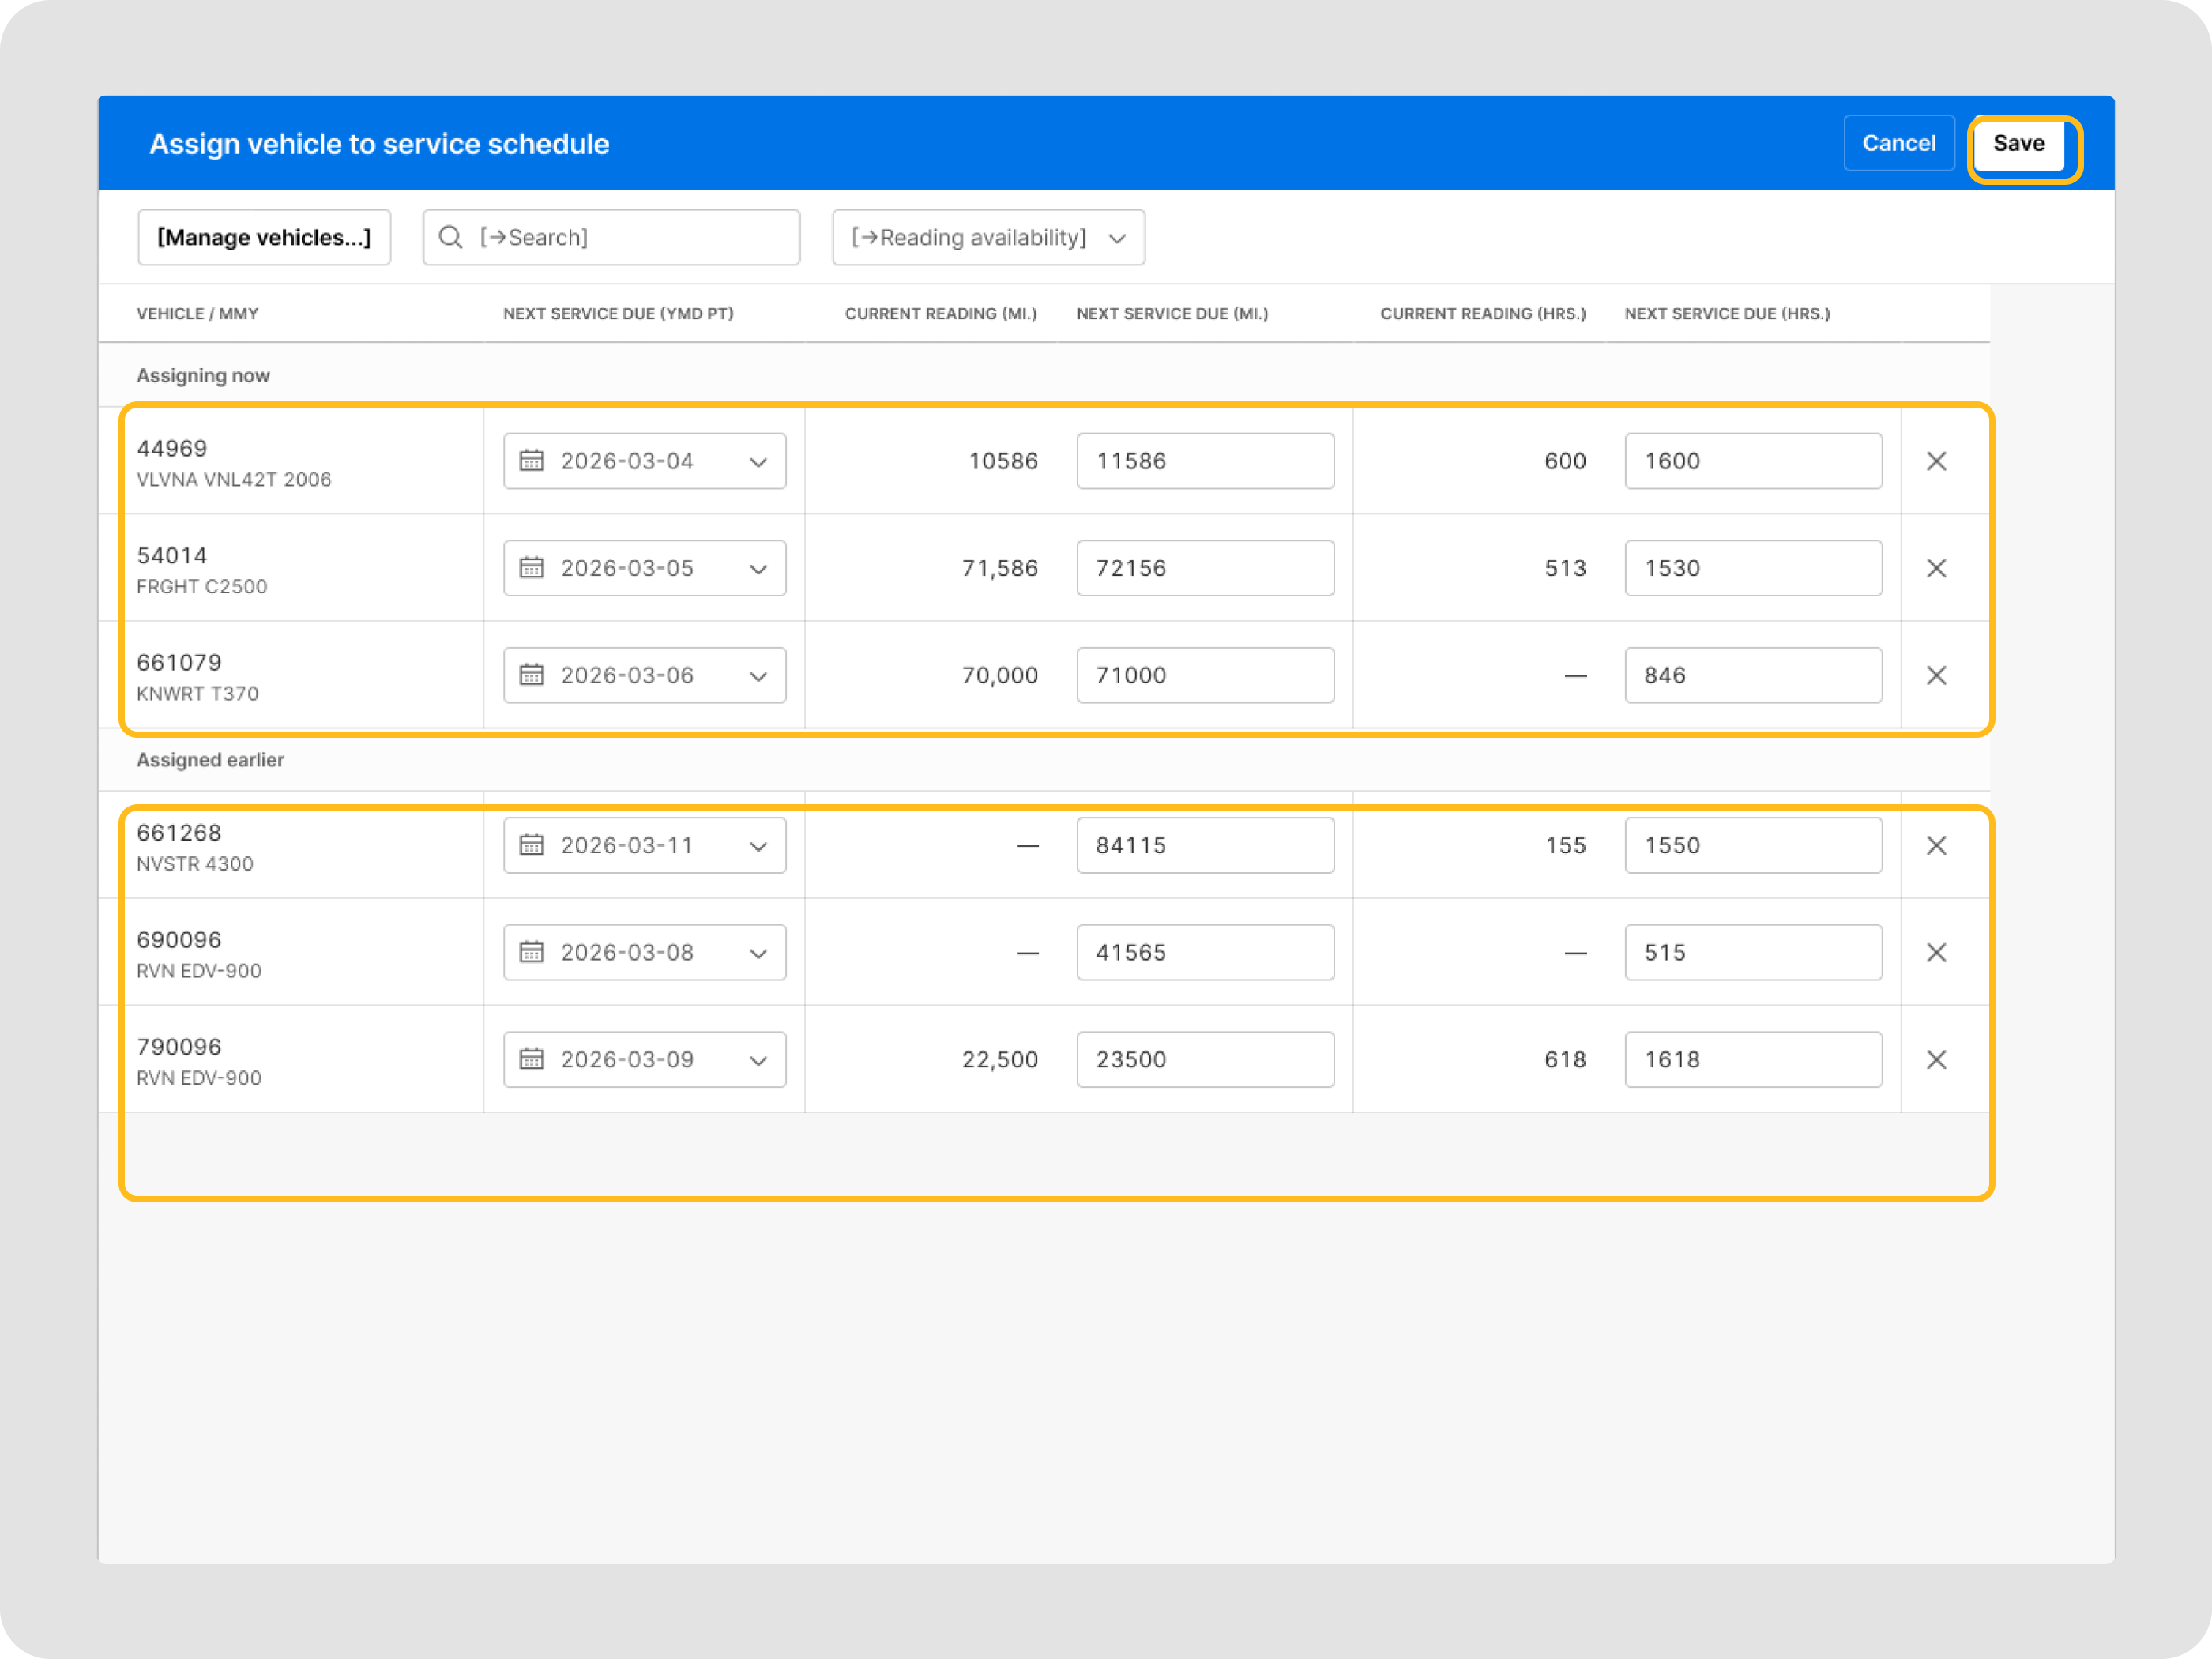The height and width of the screenshot is (1659, 2212).
Task: Click calendar icon for date 2026-03-04
Action: tap(531, 461)
